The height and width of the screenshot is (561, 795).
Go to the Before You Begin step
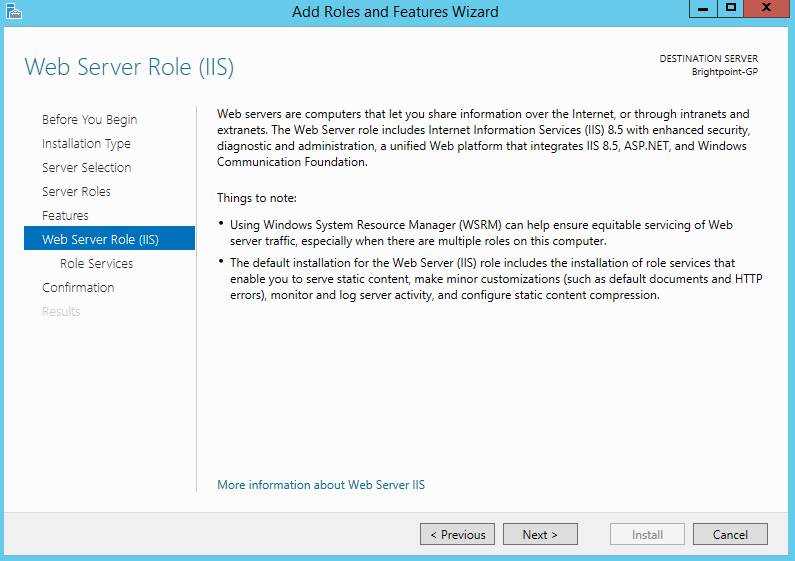89,120
